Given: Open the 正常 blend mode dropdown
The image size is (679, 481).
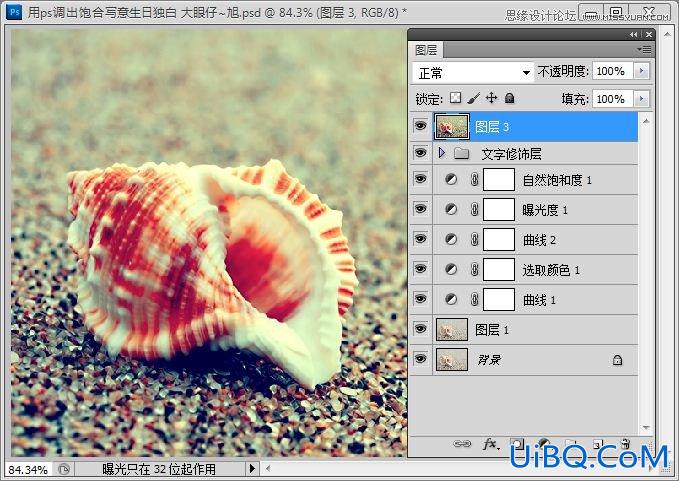Looking at the screenshot, I should coord(473,72).
